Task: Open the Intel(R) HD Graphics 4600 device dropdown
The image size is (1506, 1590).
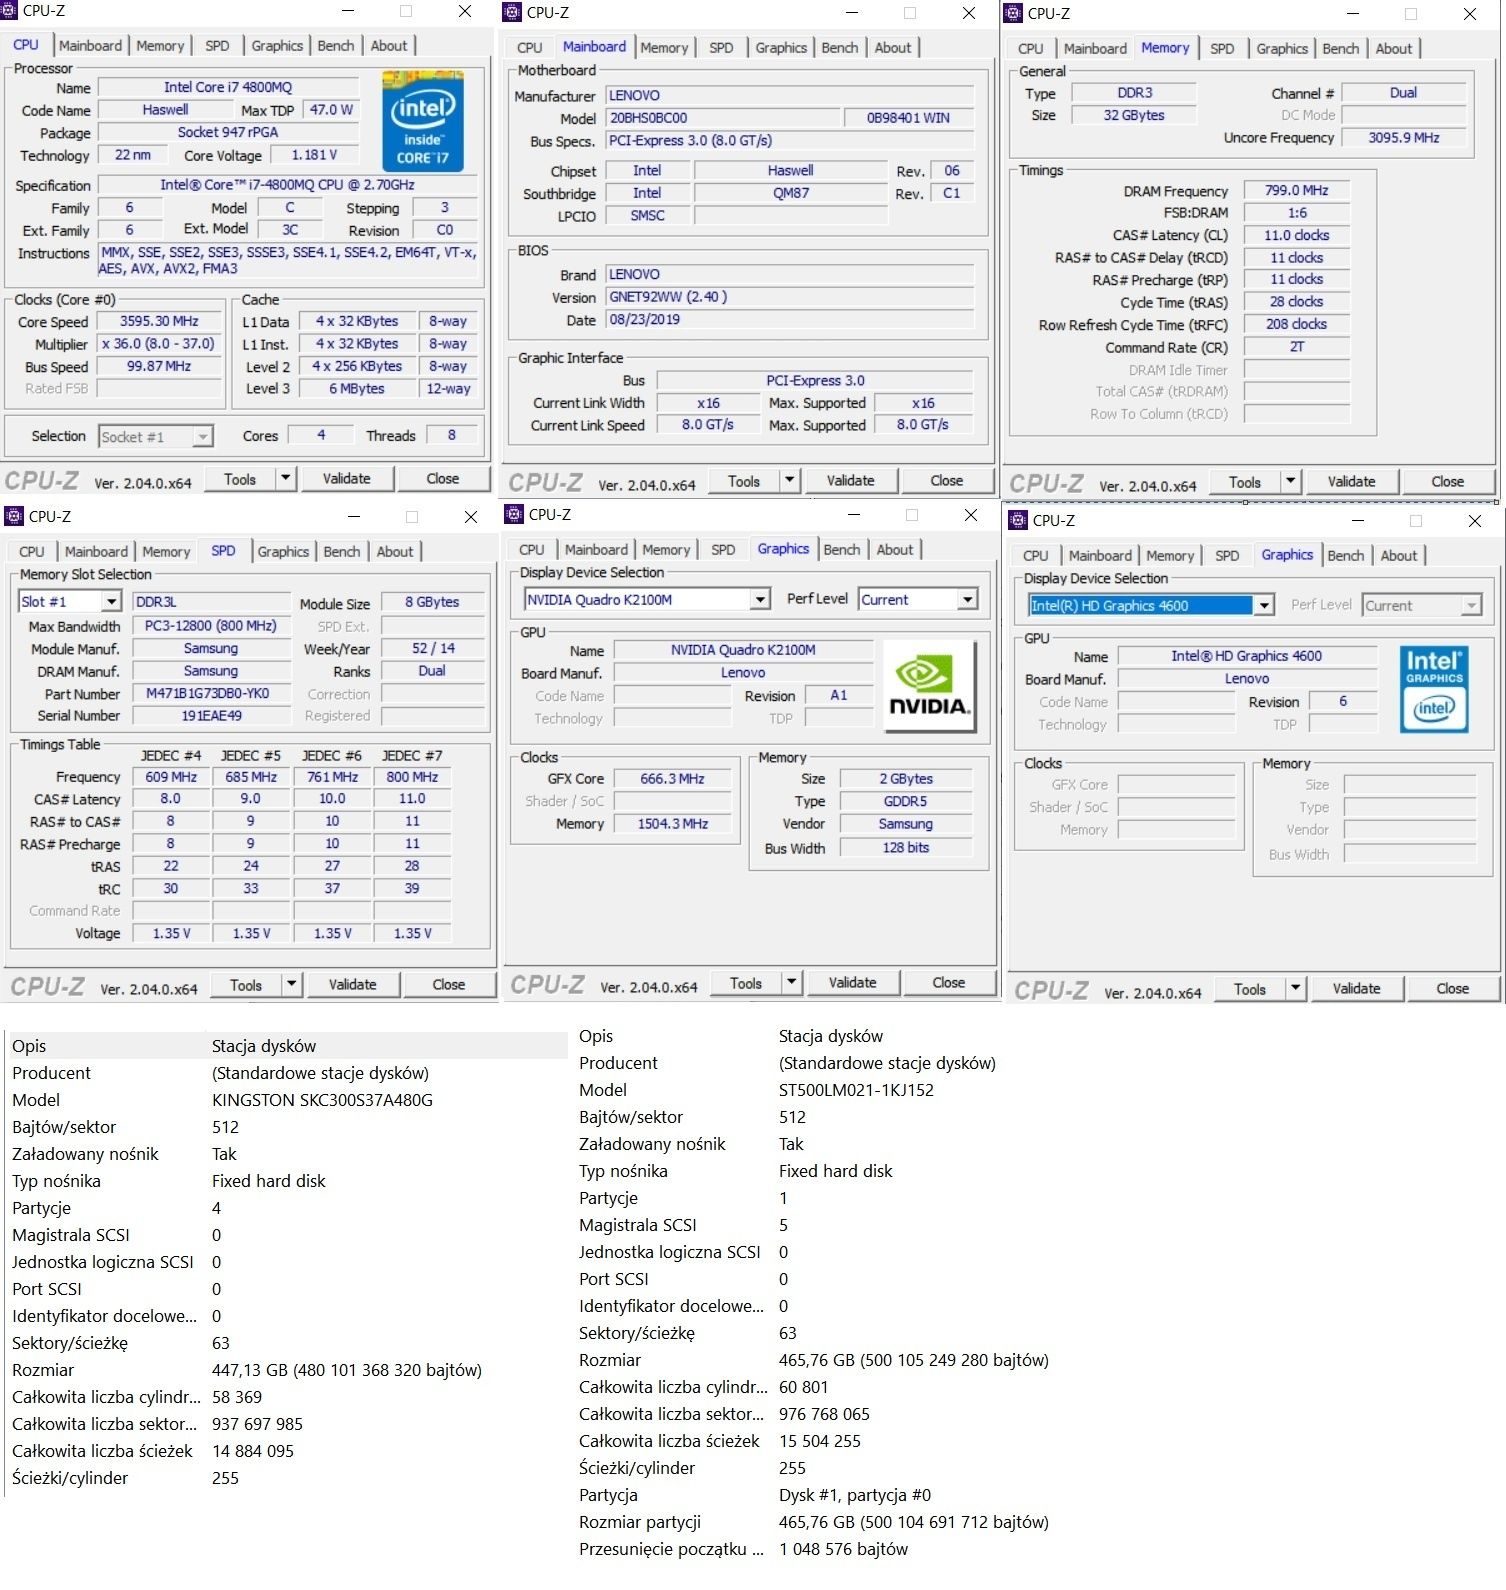Action: [1264, 606]
